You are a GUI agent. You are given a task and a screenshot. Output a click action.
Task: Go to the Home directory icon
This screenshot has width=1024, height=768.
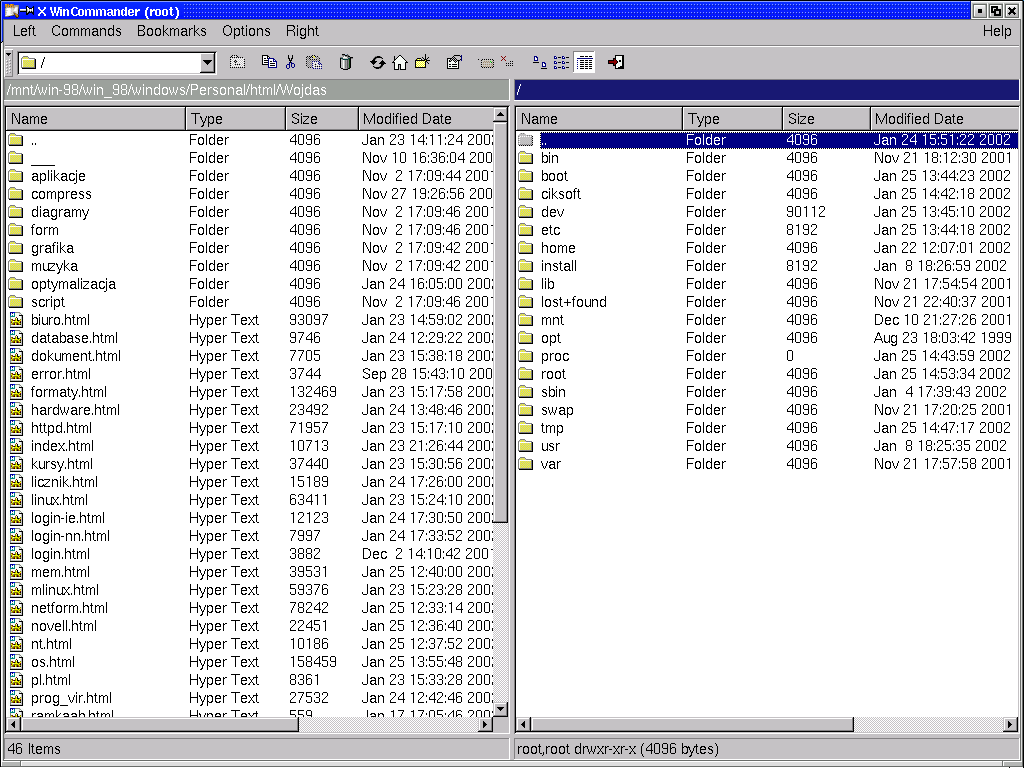pos(400,62)
